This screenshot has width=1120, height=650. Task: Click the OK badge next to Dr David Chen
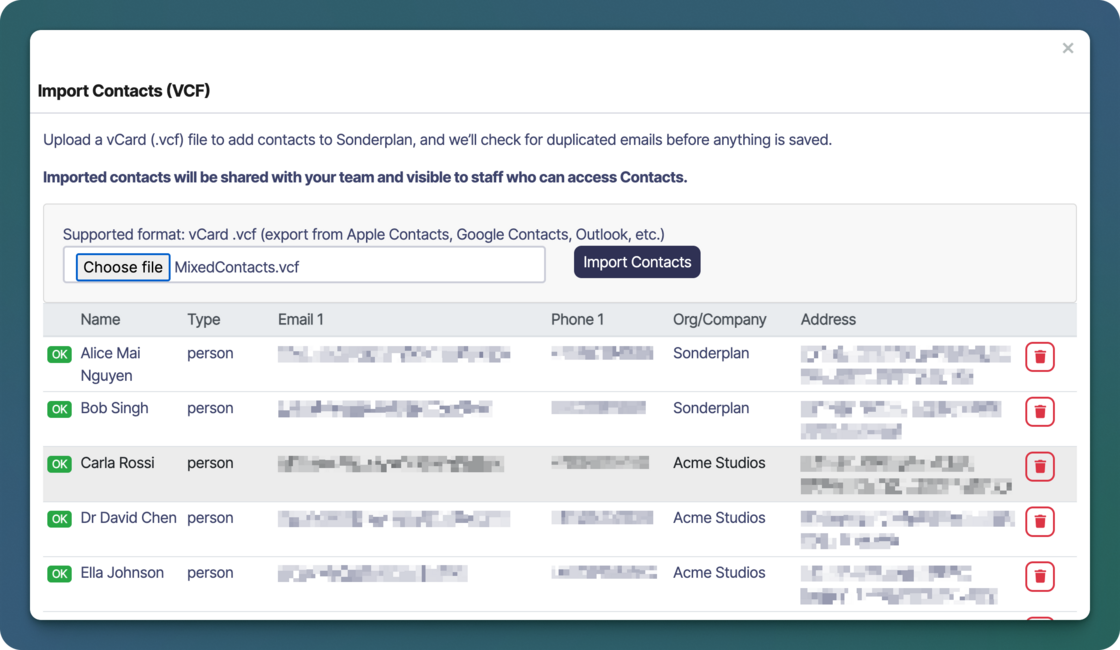click(59, 518)
